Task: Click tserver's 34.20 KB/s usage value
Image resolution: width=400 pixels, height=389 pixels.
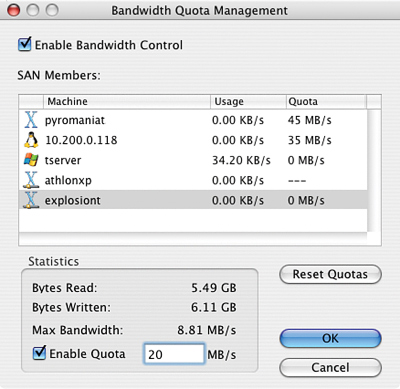Action: [x=241, y=160]
